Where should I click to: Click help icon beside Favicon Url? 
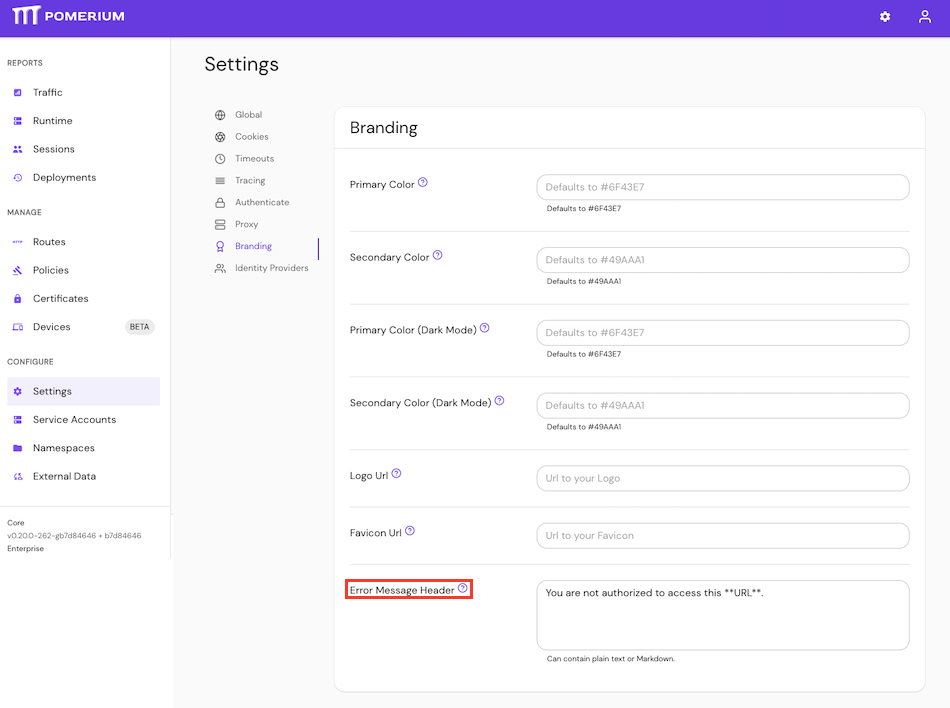410,531
